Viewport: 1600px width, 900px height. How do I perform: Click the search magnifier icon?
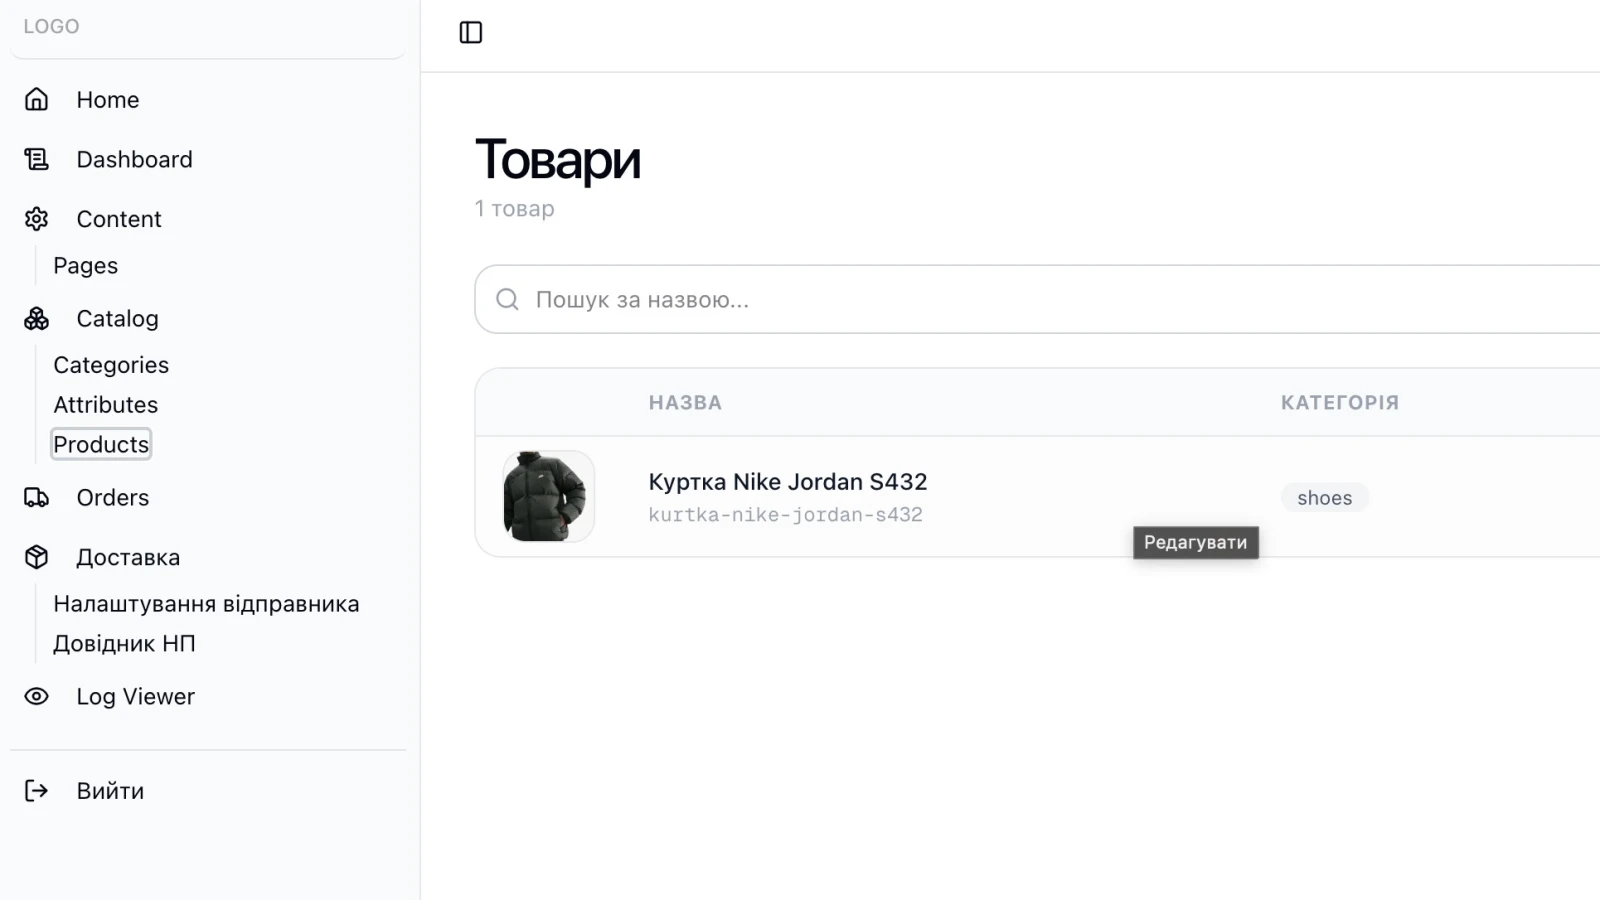pos(507,299)
